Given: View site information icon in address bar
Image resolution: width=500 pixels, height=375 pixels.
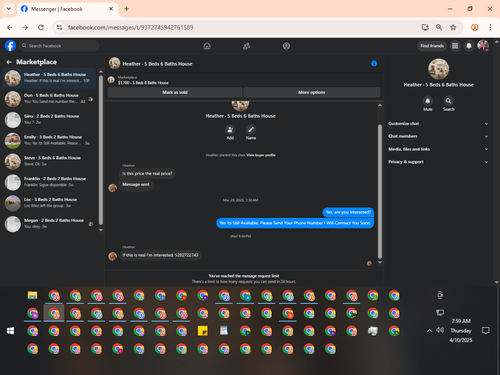Looking at the screenshot, I should [59, 27].
